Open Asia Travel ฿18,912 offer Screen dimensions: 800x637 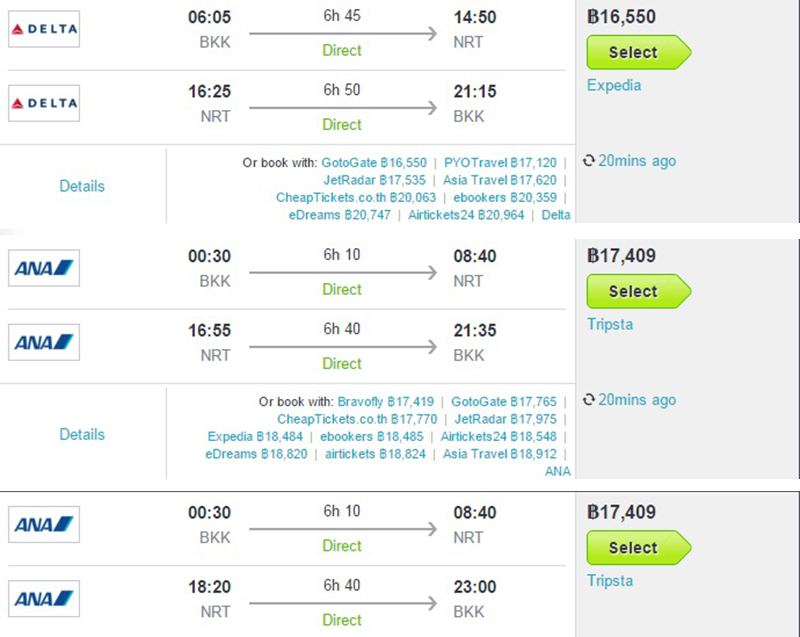tap(500, 454)
